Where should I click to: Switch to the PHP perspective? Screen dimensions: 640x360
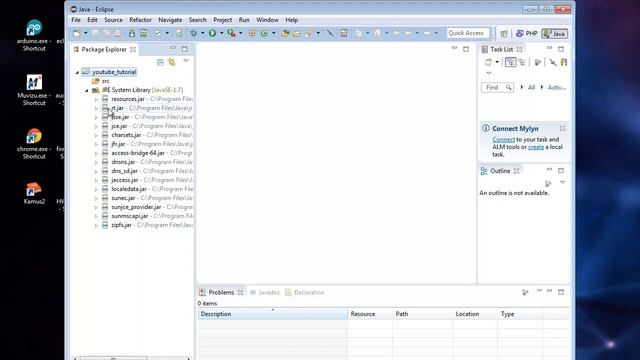(527, 33)
